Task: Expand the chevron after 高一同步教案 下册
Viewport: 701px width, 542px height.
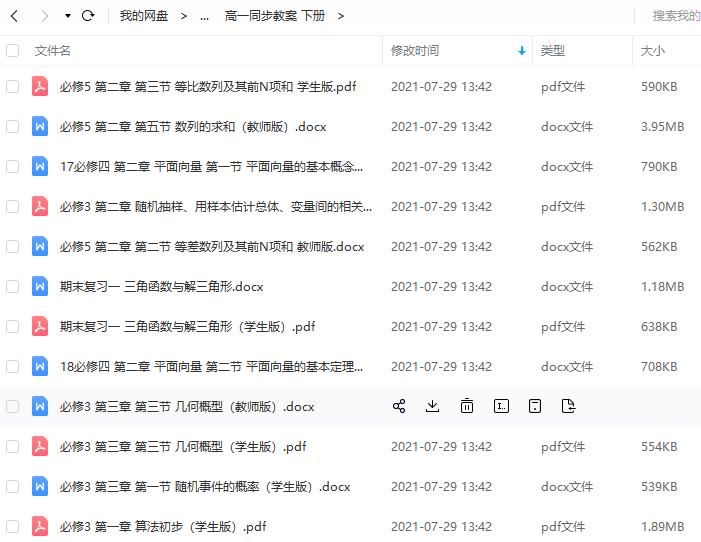Action: [341, 16]
